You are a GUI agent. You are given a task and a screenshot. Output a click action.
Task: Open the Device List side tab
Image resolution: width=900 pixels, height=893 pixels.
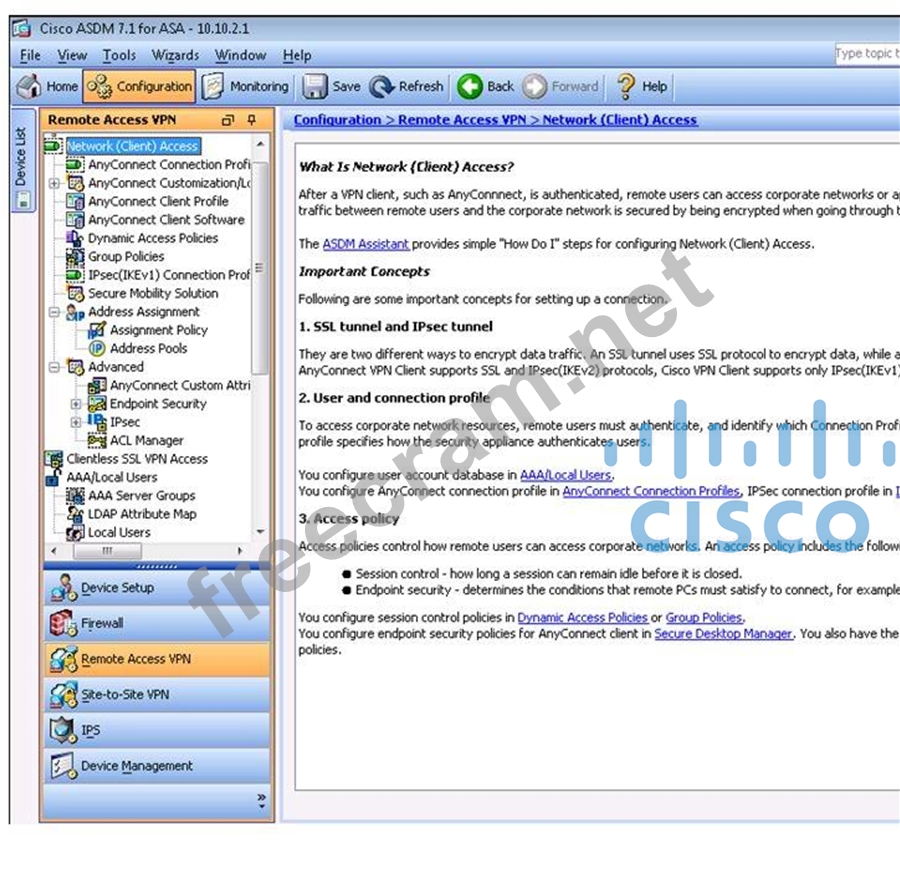(x=21, y=160)
